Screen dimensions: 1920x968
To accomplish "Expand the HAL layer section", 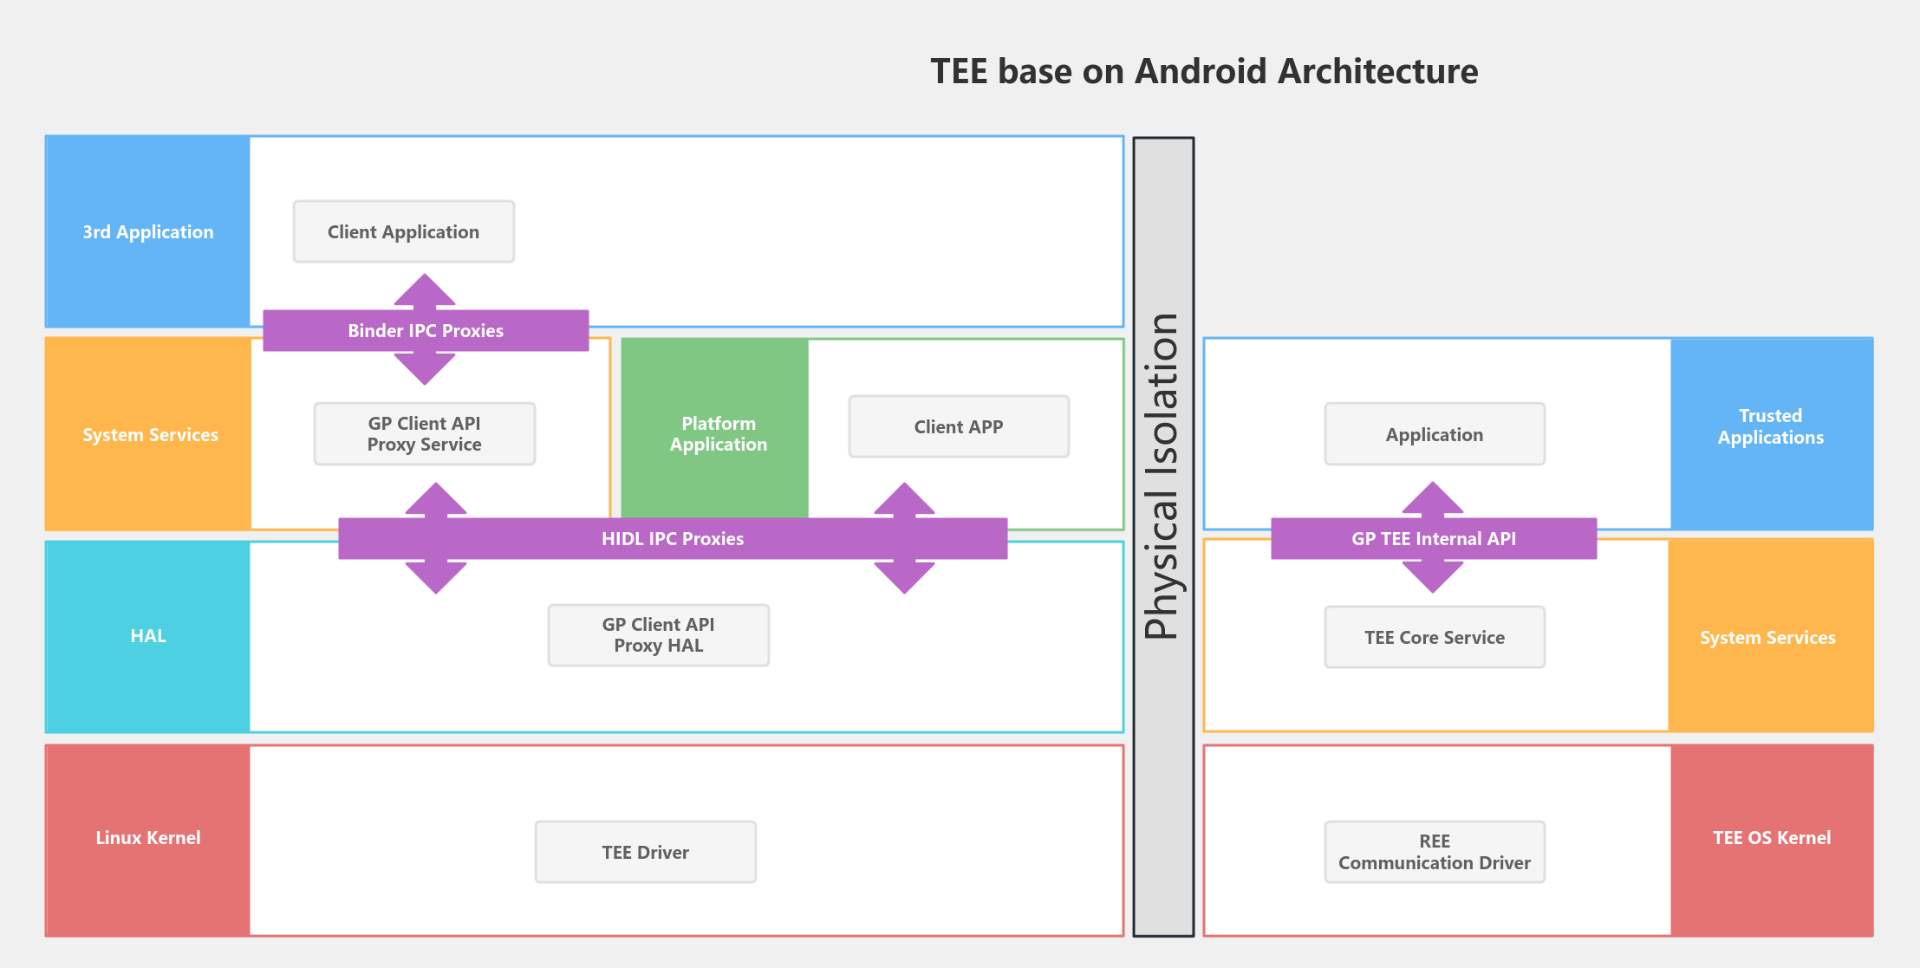I will tap(147, 635).
